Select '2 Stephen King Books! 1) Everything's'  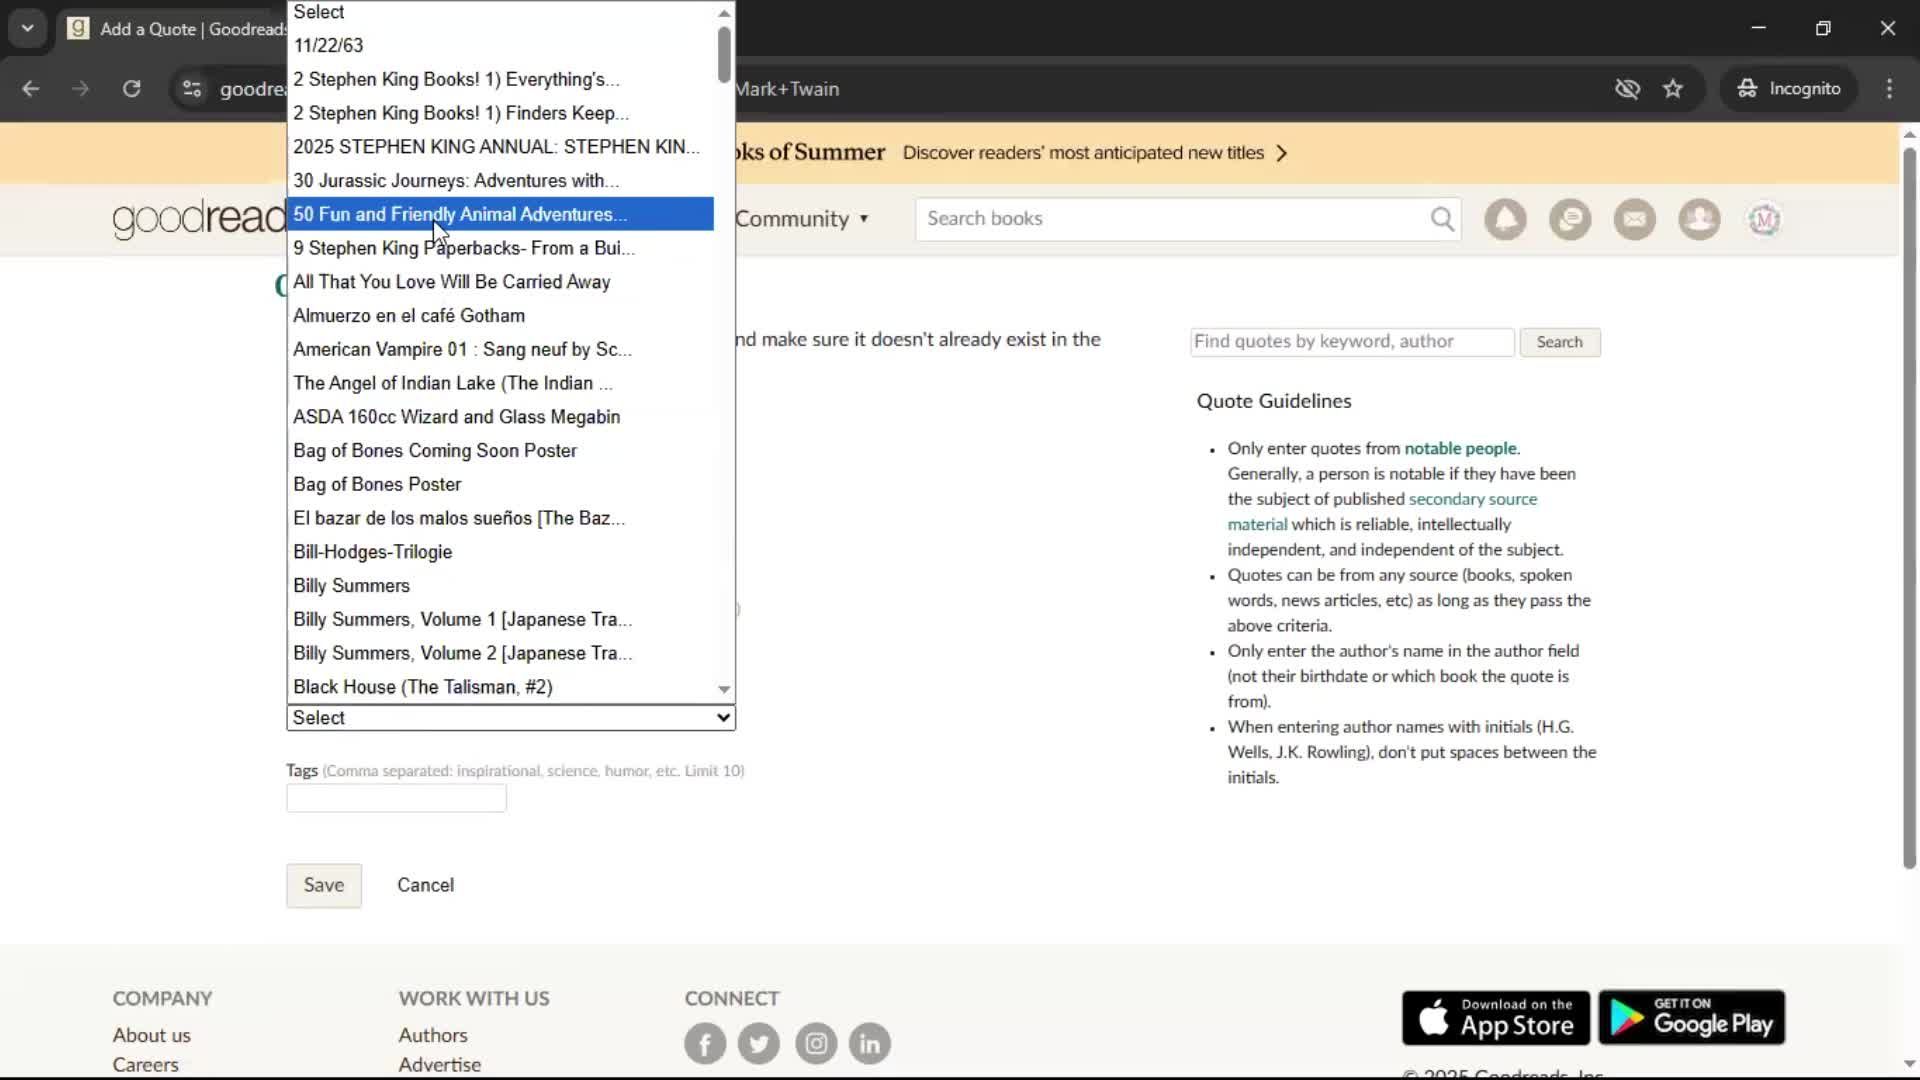tap(501, 79)
